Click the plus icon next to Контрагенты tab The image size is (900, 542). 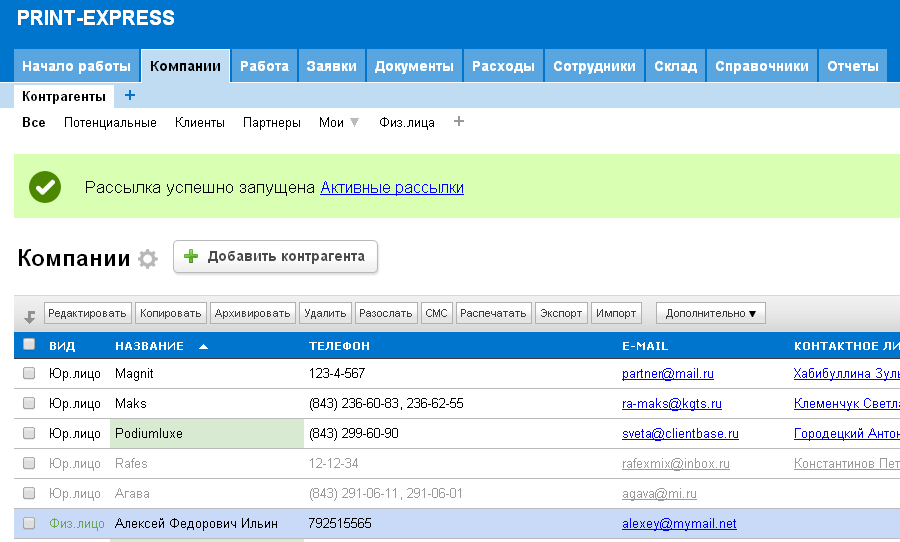point(130,96)
